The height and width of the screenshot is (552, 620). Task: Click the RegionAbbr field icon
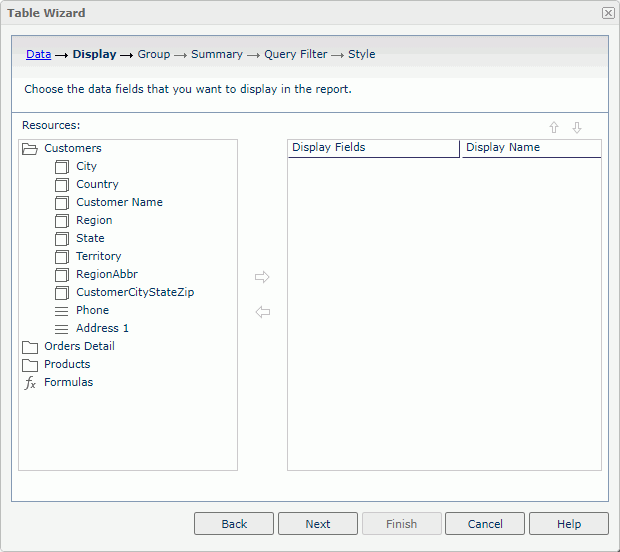(62, 275)
